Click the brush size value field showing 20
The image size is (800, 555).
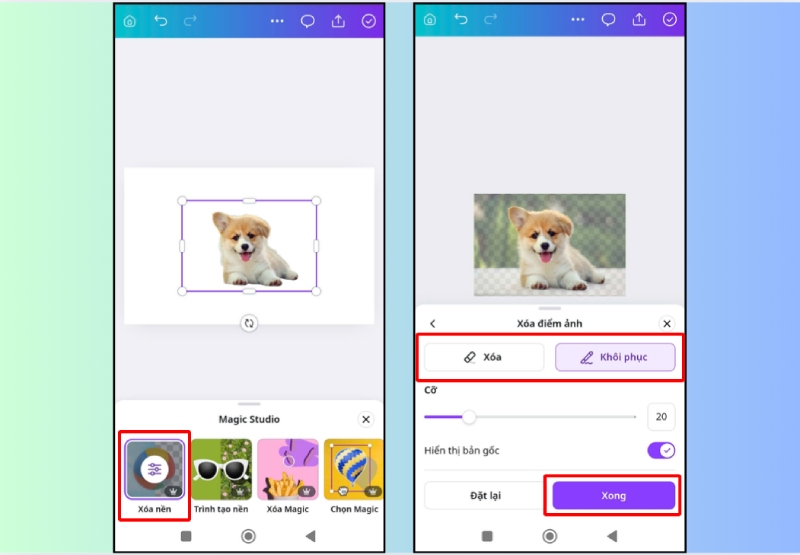(661, 417)
